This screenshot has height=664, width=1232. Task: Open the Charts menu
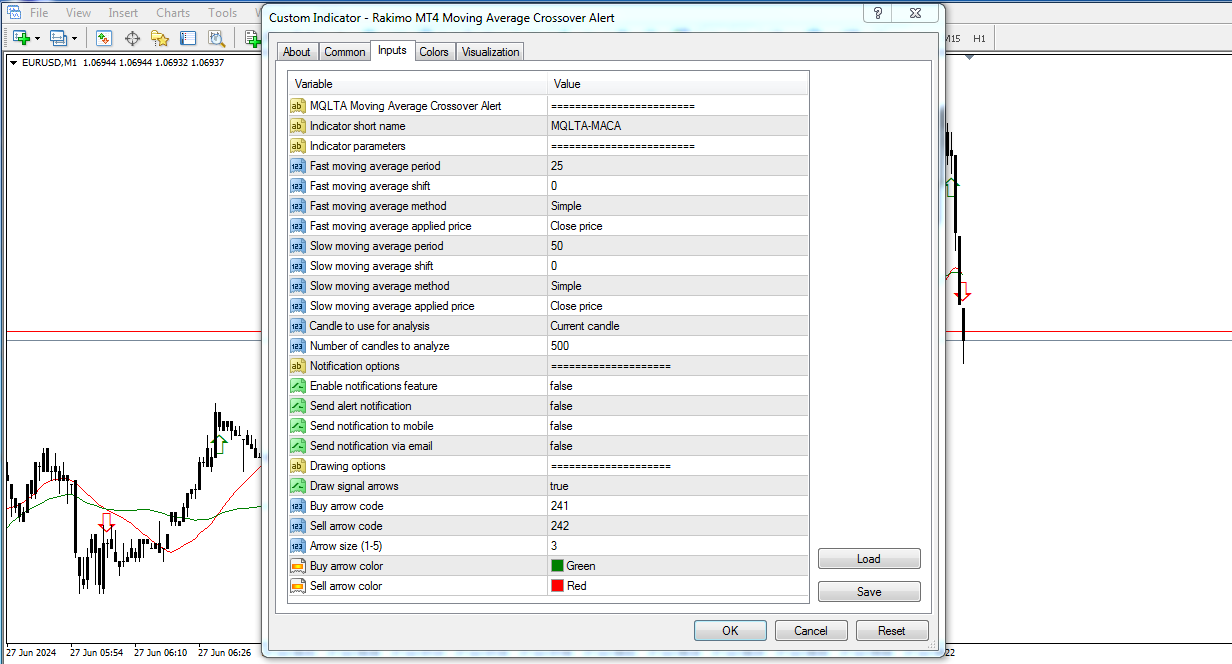tap(173, 13)
